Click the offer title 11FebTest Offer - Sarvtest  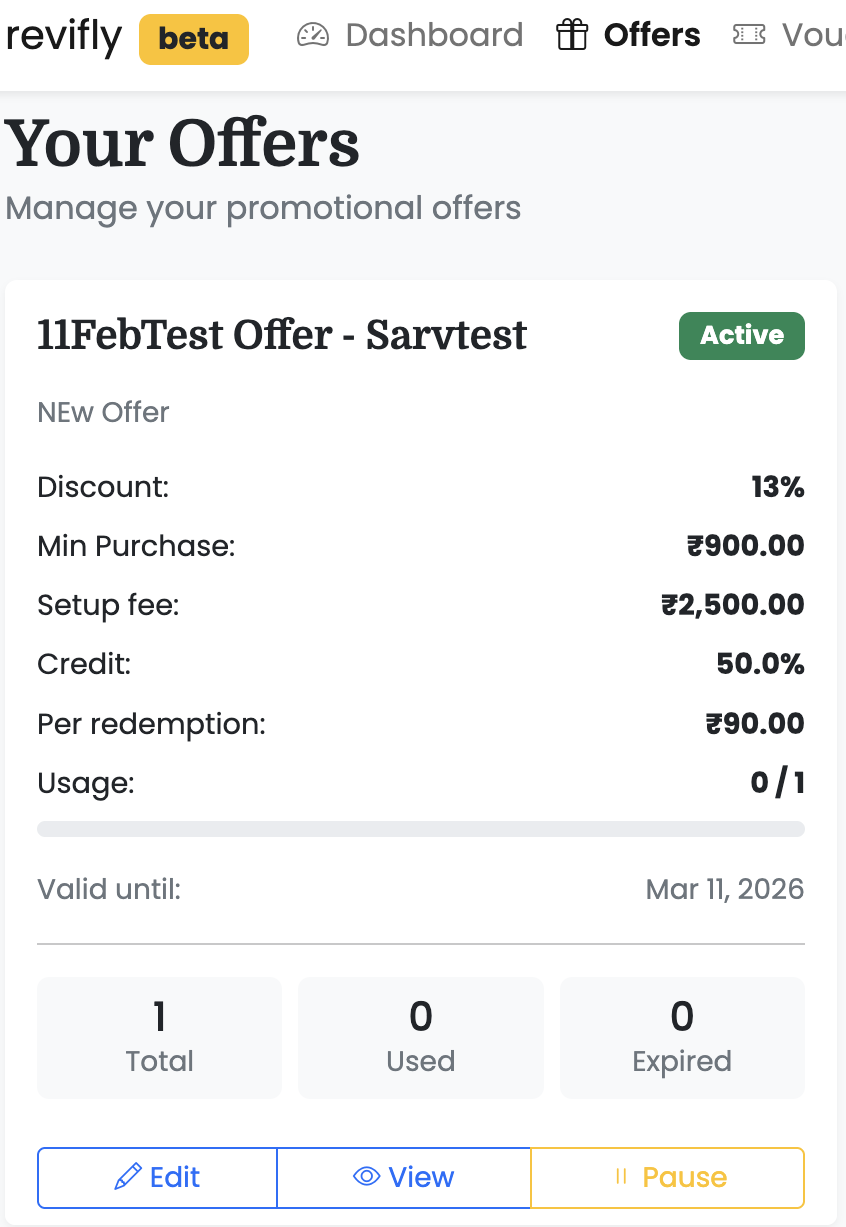281,336
